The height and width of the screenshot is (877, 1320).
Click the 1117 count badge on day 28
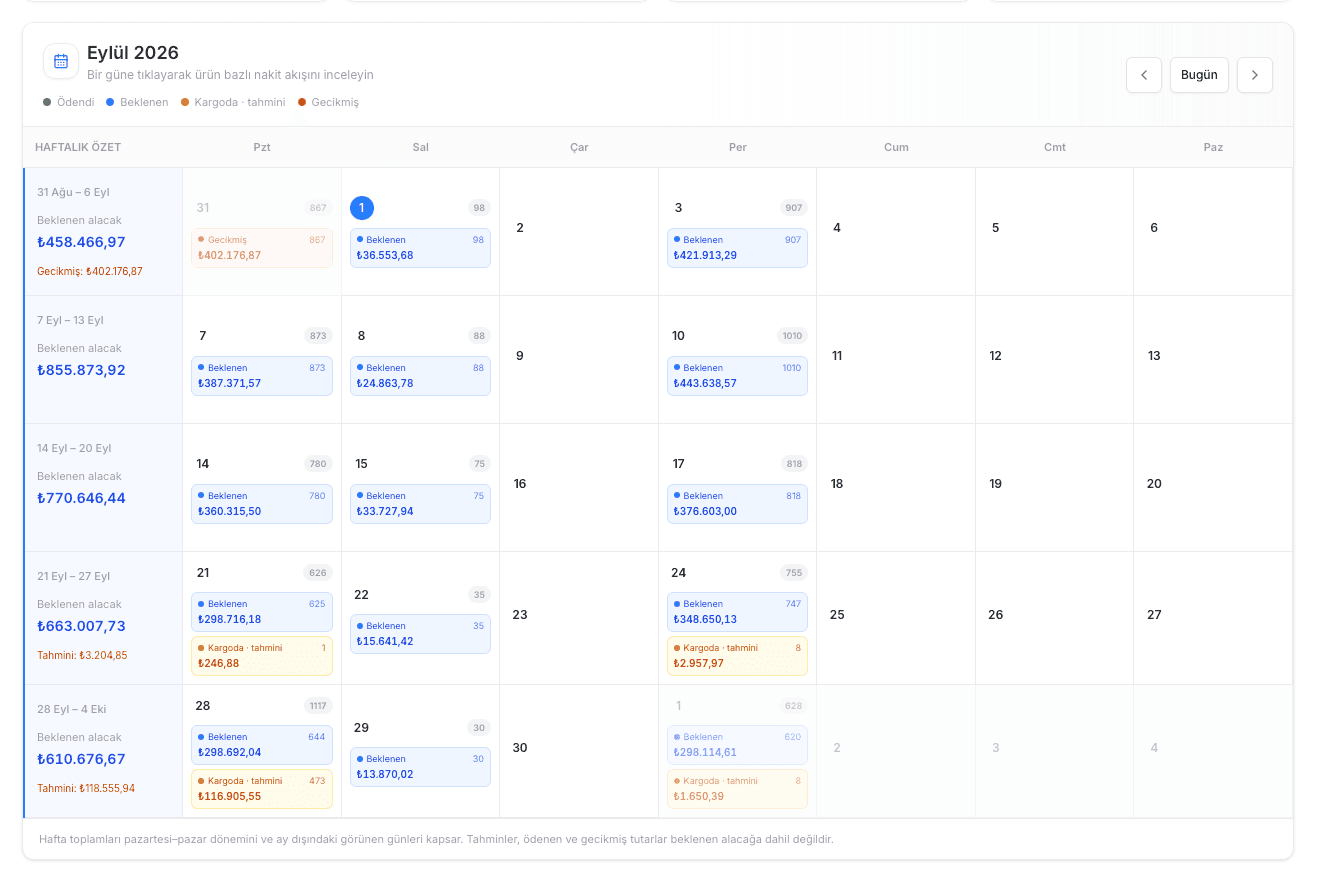pos(318,706)
